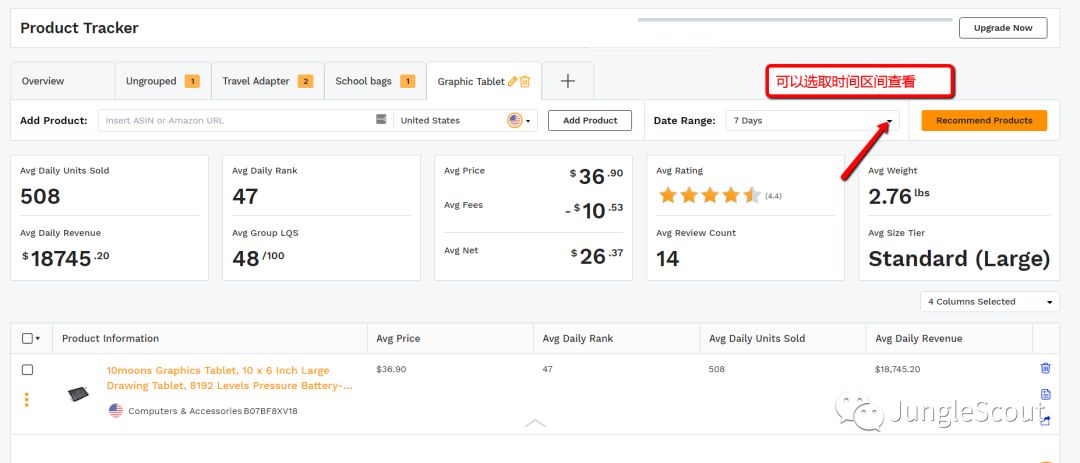This screenshot has width=1080, height=463.
Task: Open notes document icon for 10moons product
Action: [x=1045, y=394]
